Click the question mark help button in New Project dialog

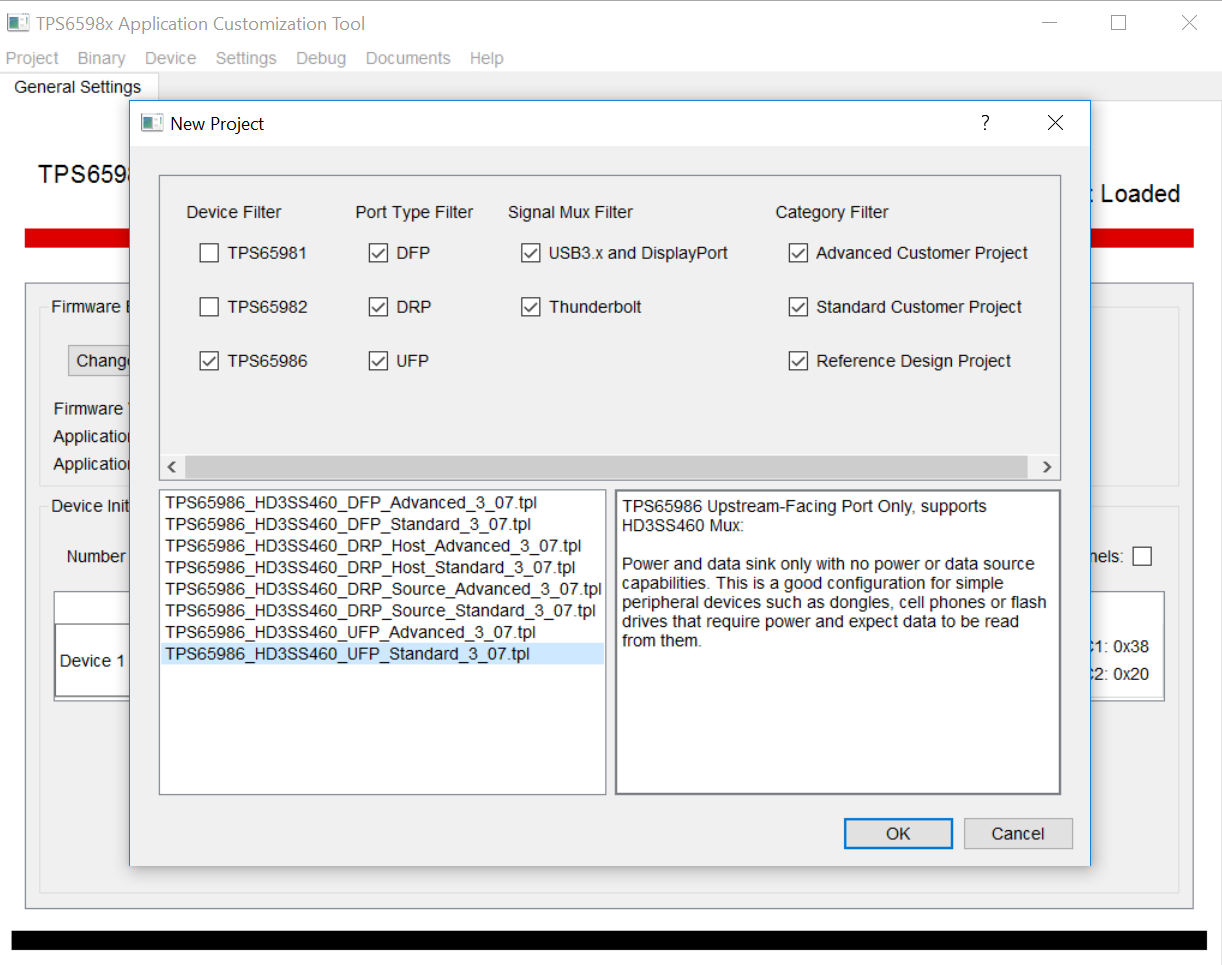pyautogui.click(x=985, y=123)
